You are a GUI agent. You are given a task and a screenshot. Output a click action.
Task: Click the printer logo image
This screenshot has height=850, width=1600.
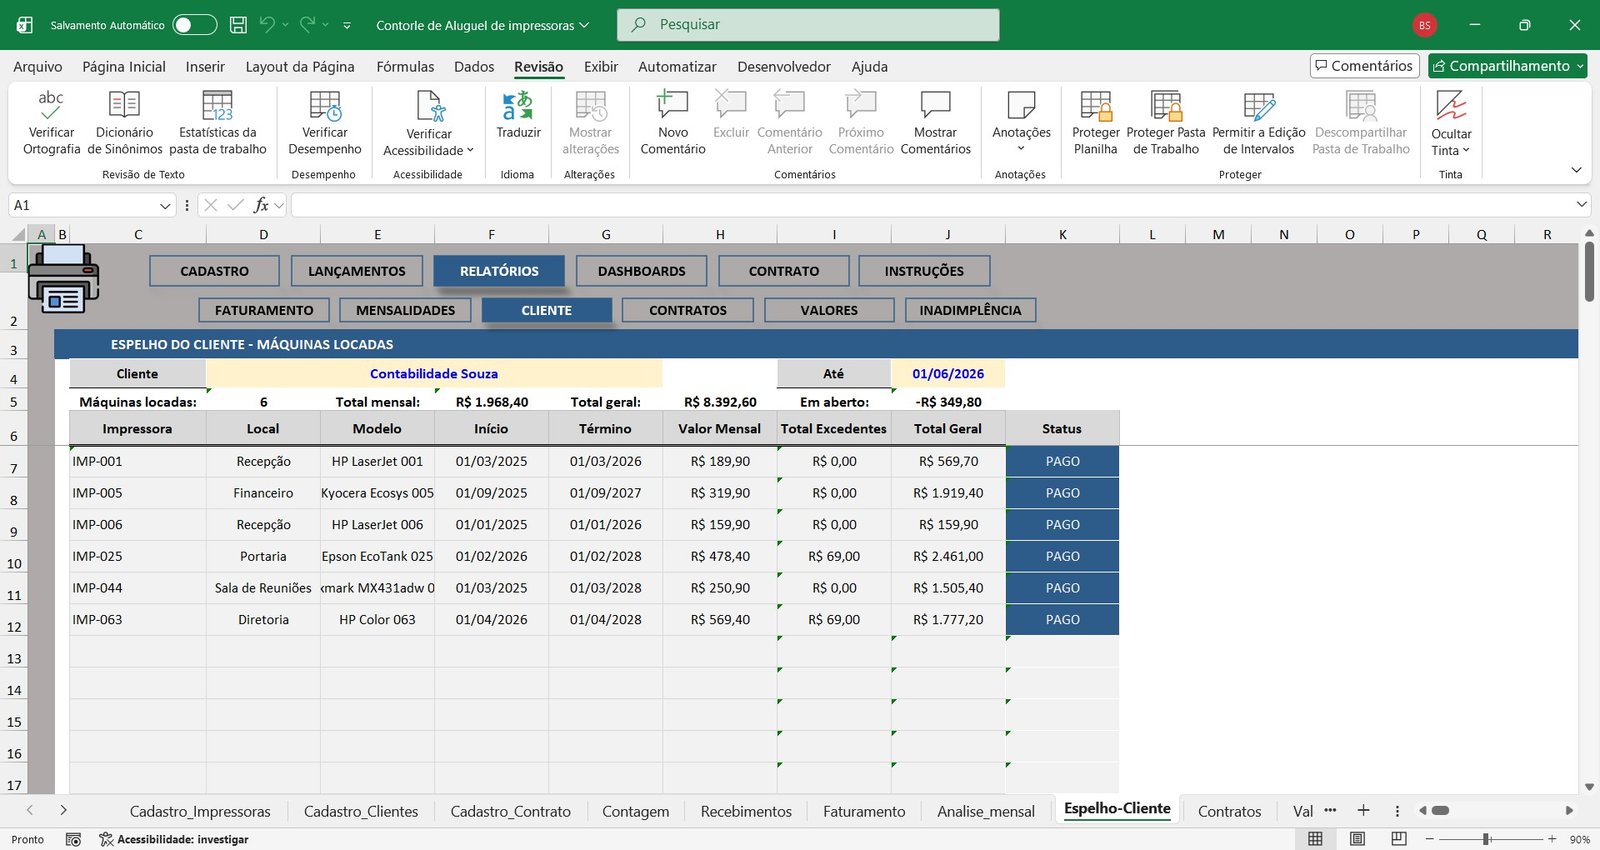[x=63, y=281]
